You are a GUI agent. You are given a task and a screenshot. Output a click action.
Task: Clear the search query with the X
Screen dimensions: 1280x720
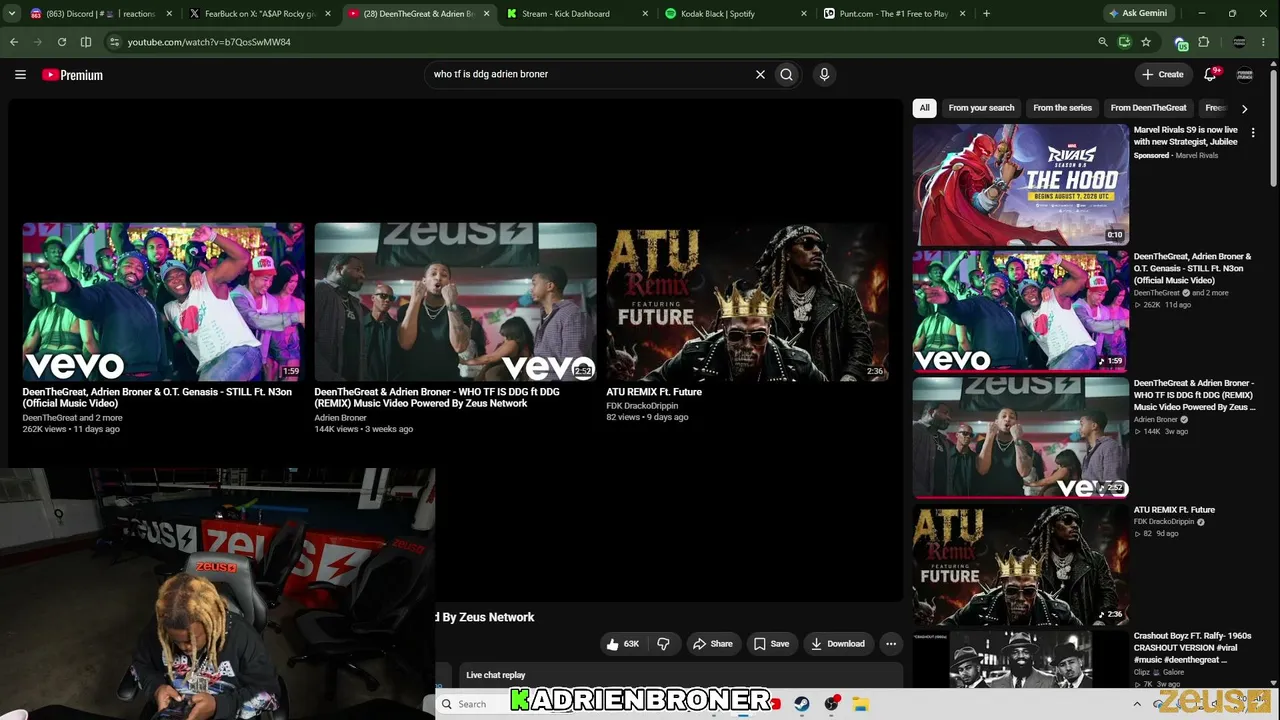[x=760, y=74]
